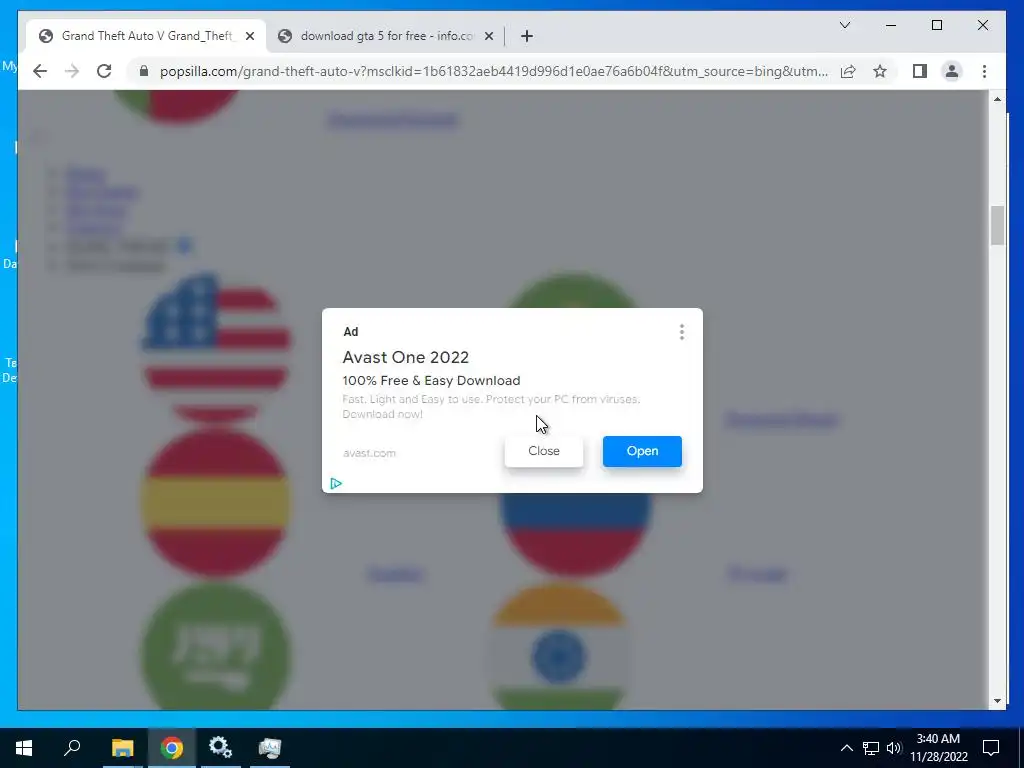Maximize the Chrome window
This screenshot has width=1024, height=768.
tap(936, 25)
